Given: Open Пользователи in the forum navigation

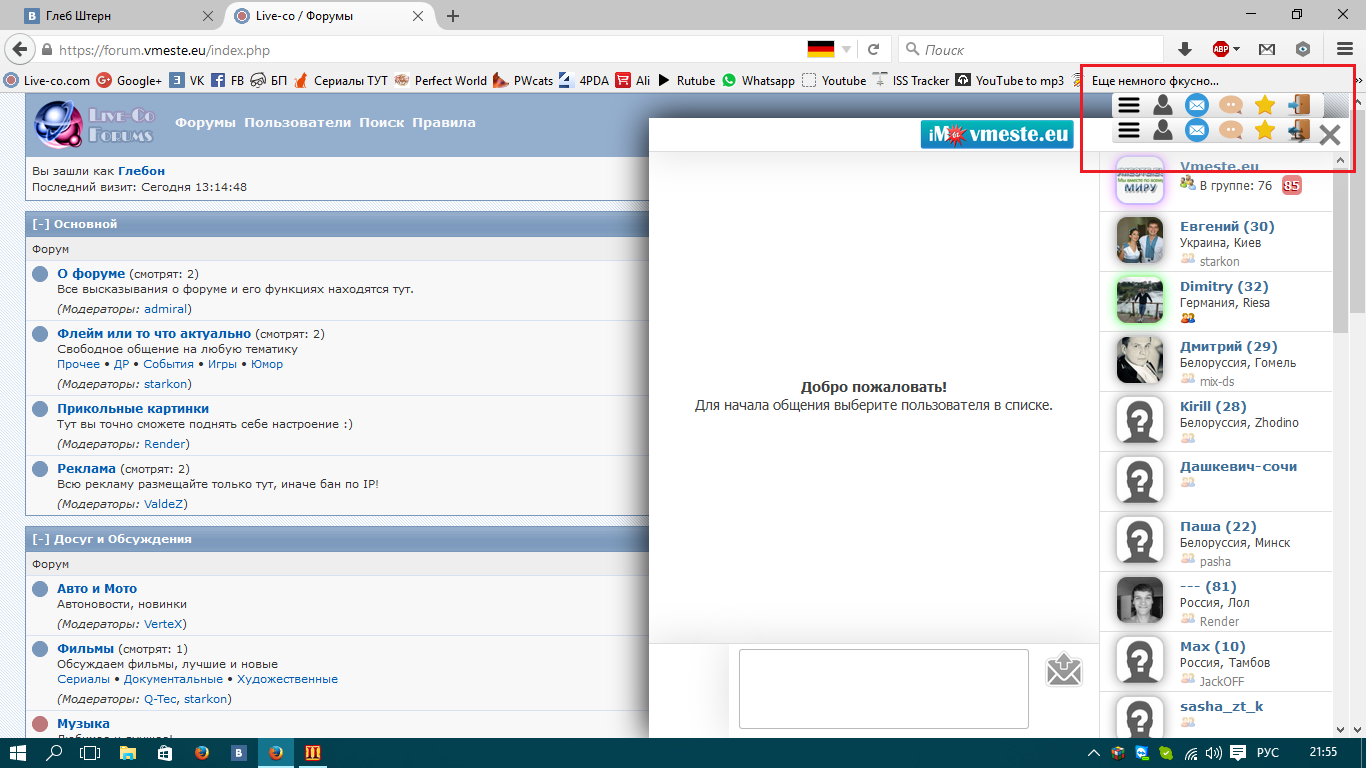Looking at the screenshot, I should 297,122.
